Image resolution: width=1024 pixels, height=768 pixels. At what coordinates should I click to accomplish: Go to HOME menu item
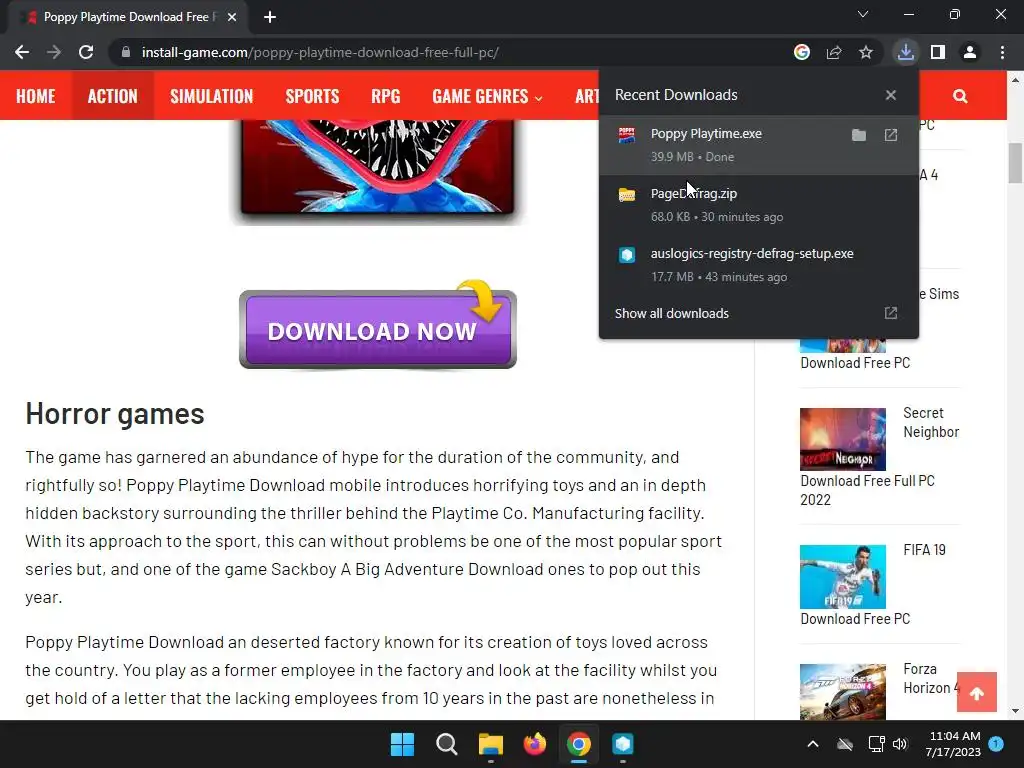click(x=36, y=96)
